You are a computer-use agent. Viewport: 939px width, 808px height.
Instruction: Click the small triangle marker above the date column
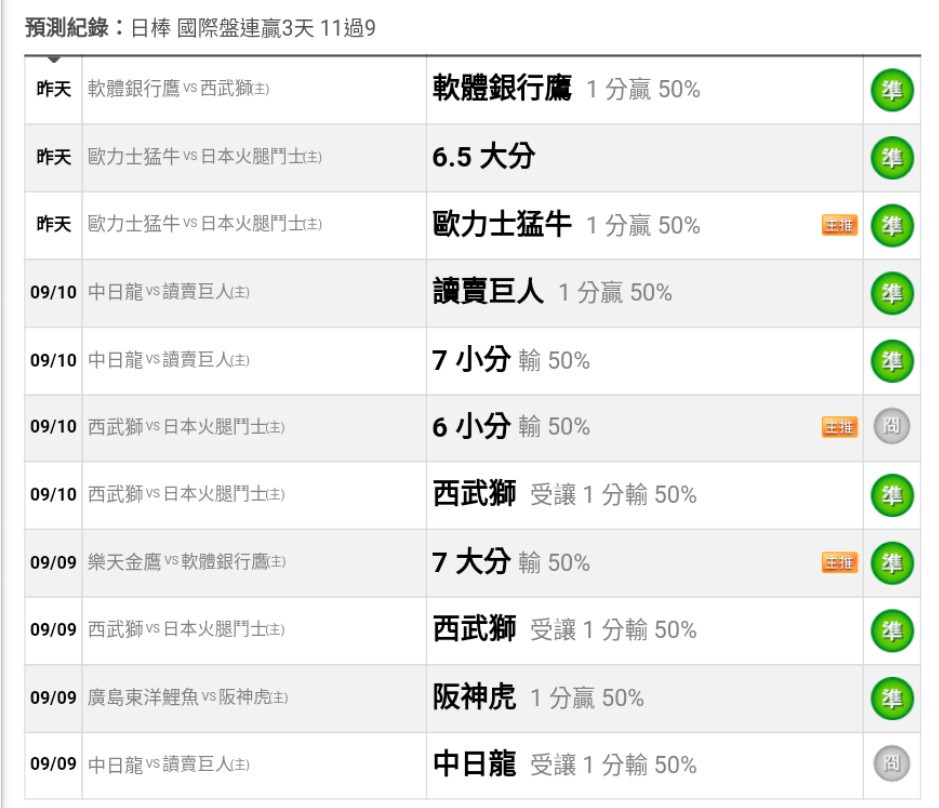pos(54,59)
